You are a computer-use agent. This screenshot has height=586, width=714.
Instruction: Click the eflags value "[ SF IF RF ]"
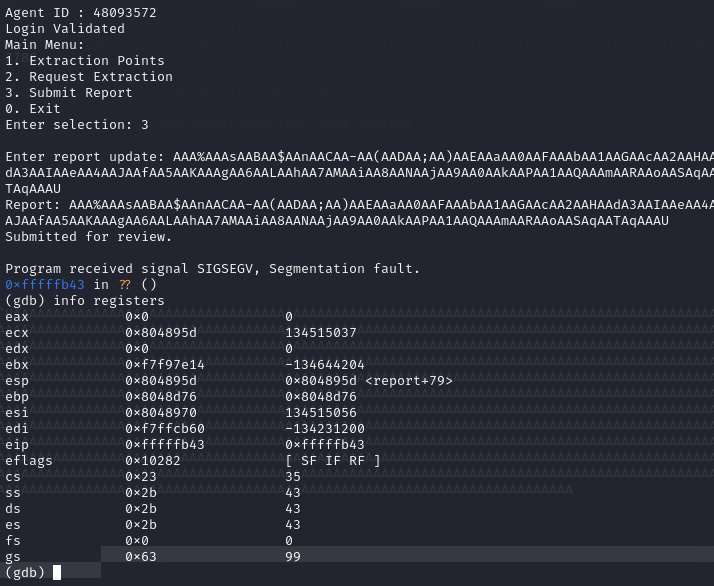pos(333,460)
